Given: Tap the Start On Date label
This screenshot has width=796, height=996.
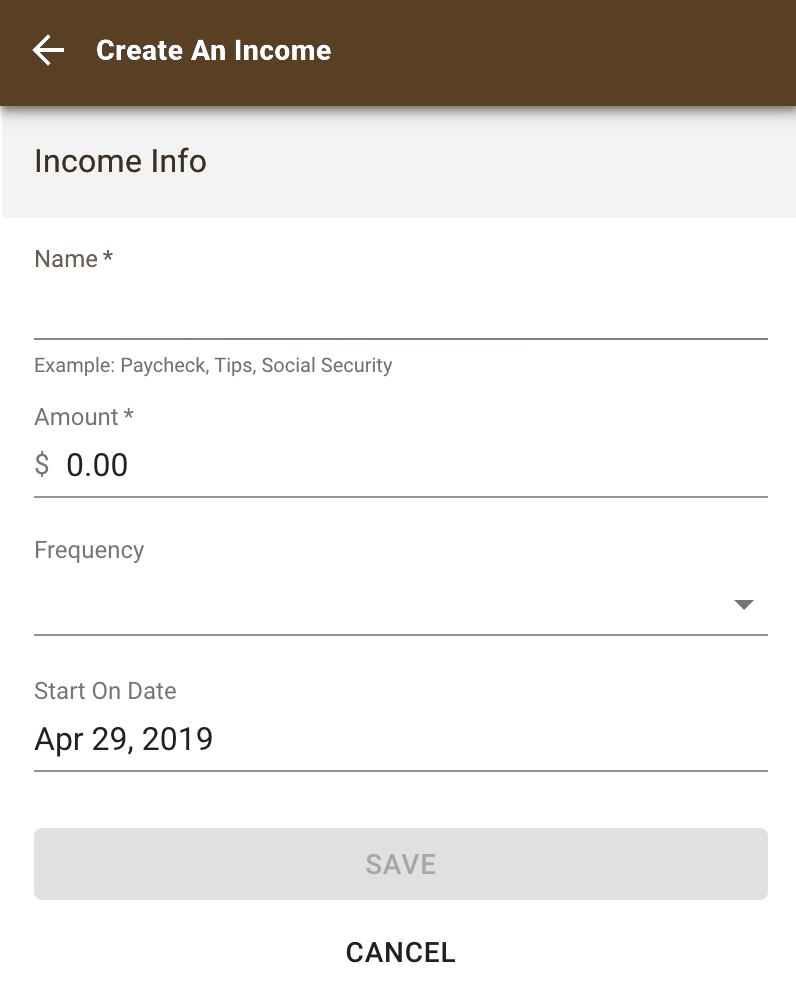Looking at the screenshot, I should pyautogui.click(x=105, y=690).
